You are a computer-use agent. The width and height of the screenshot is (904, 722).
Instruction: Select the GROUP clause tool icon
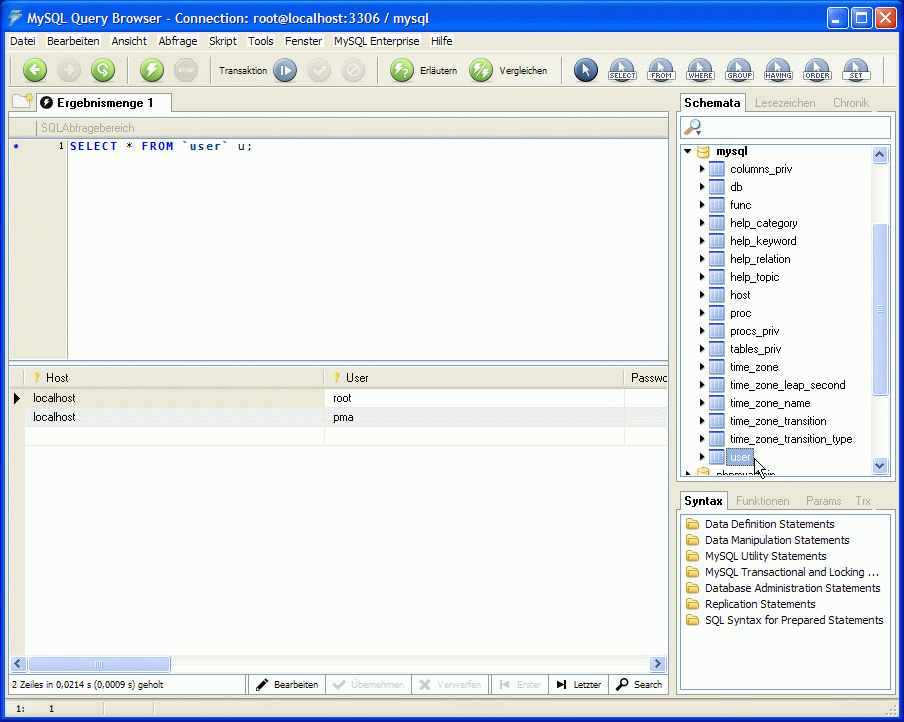(x=739, y=70)
